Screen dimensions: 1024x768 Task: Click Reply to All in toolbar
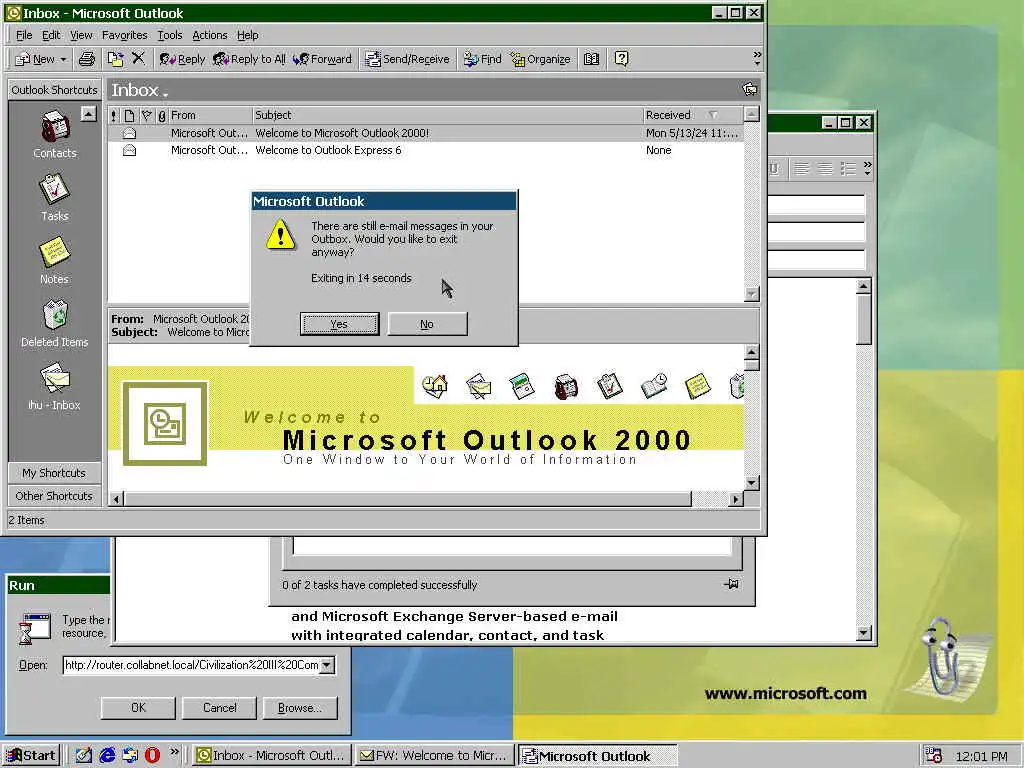pyautogui.click(x=249, y=59)
